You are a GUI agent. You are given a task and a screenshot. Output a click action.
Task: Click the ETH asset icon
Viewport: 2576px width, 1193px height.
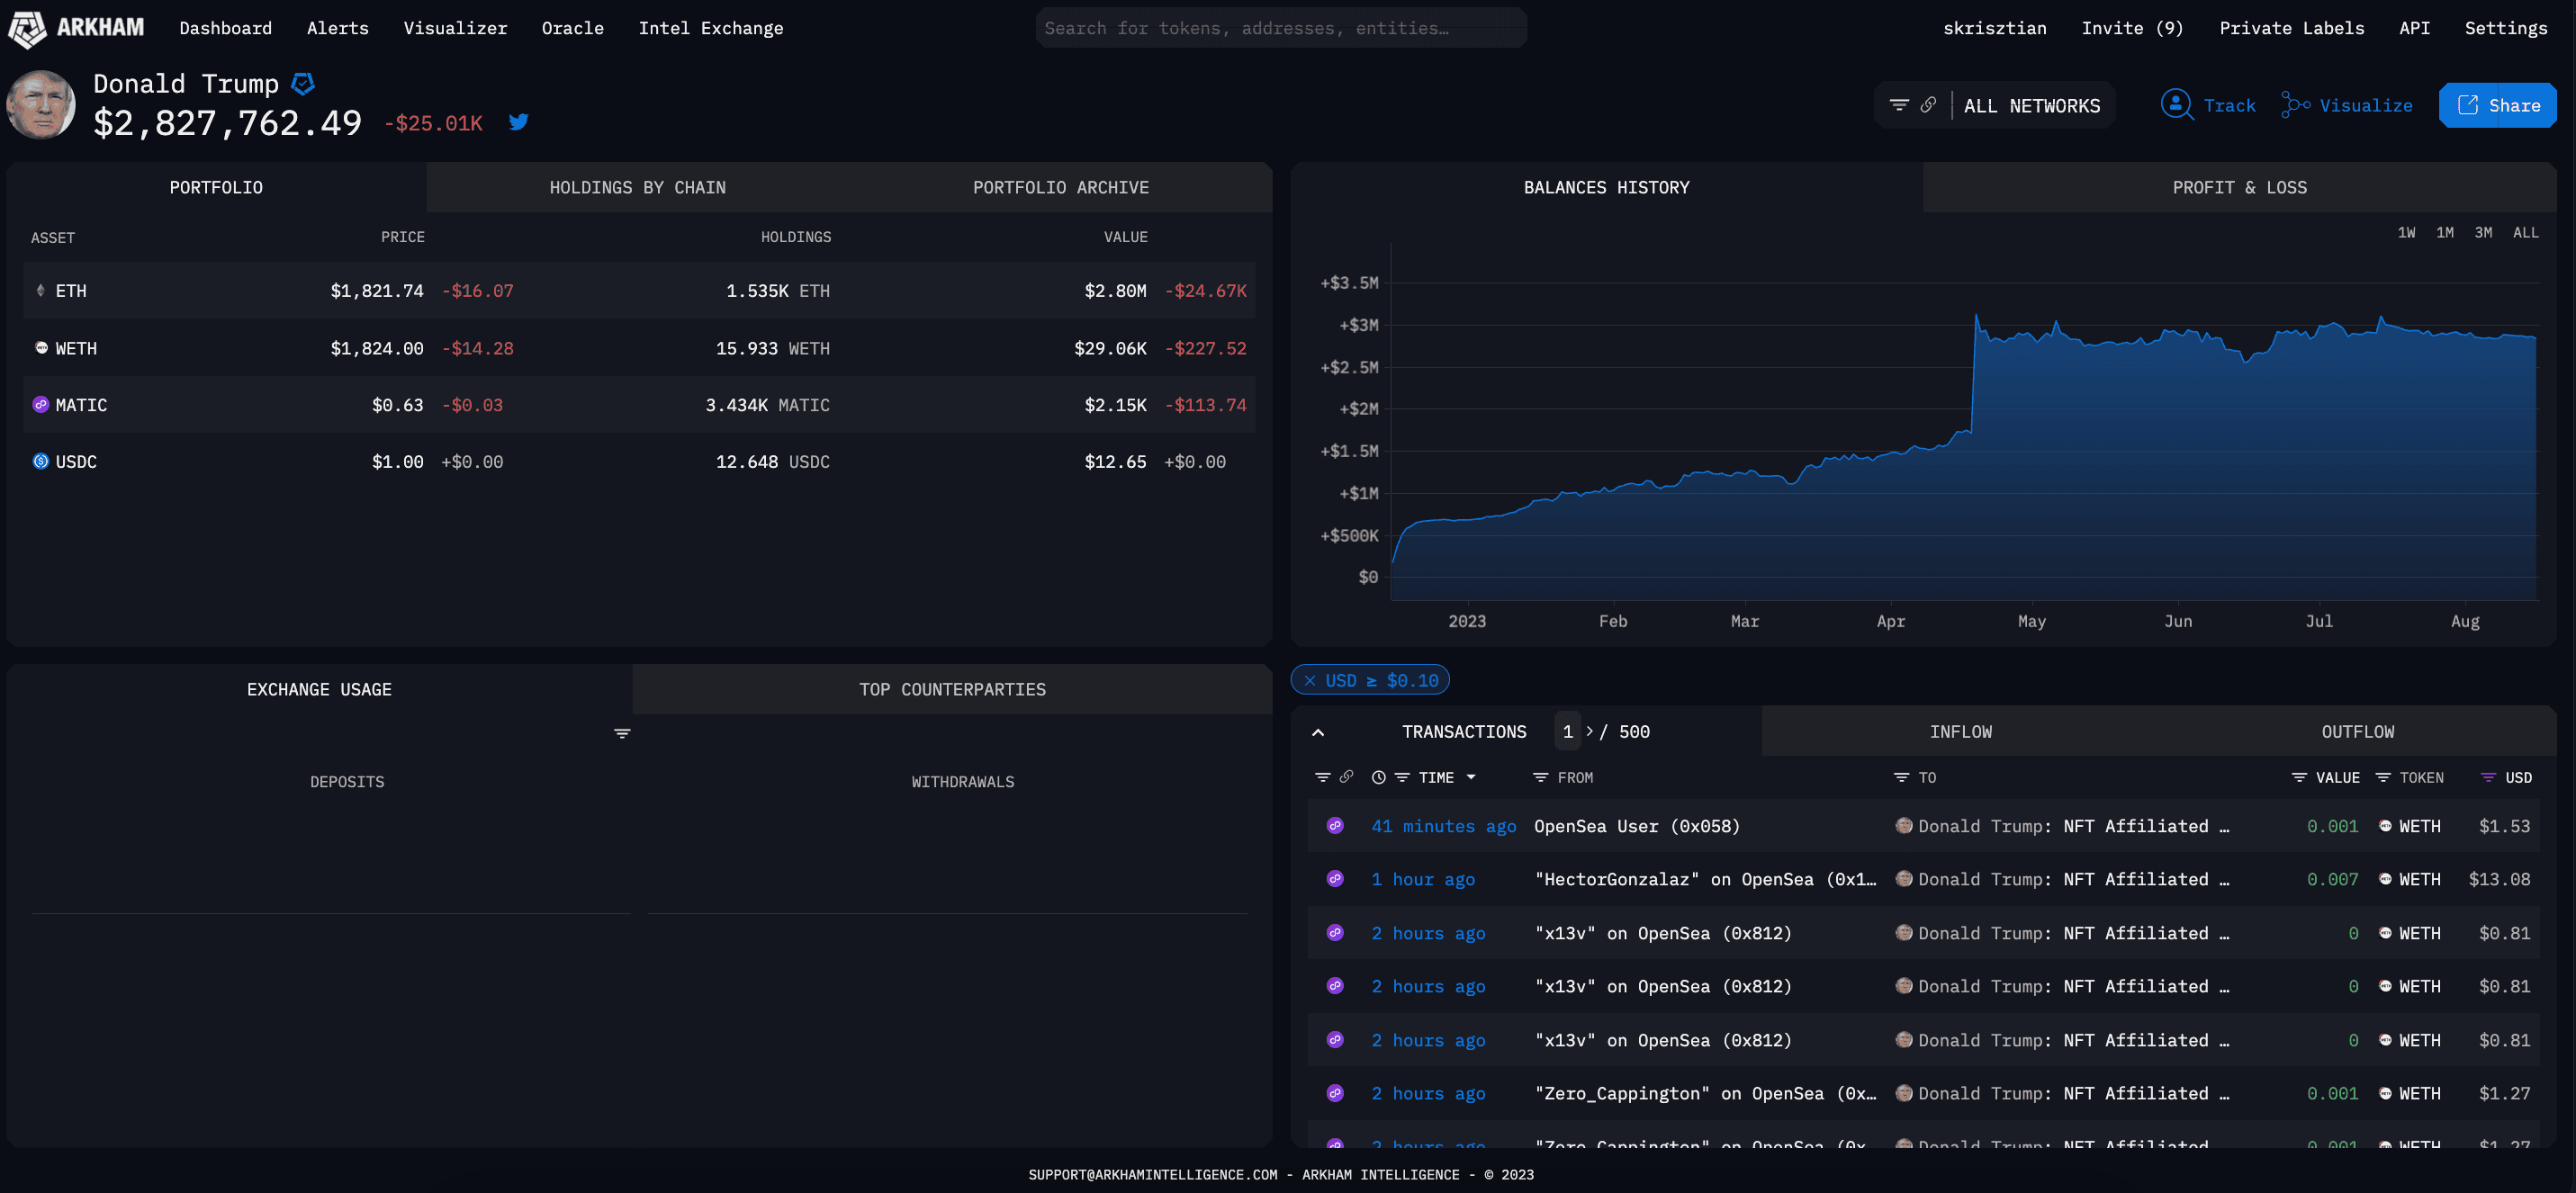tap(41, 291)
